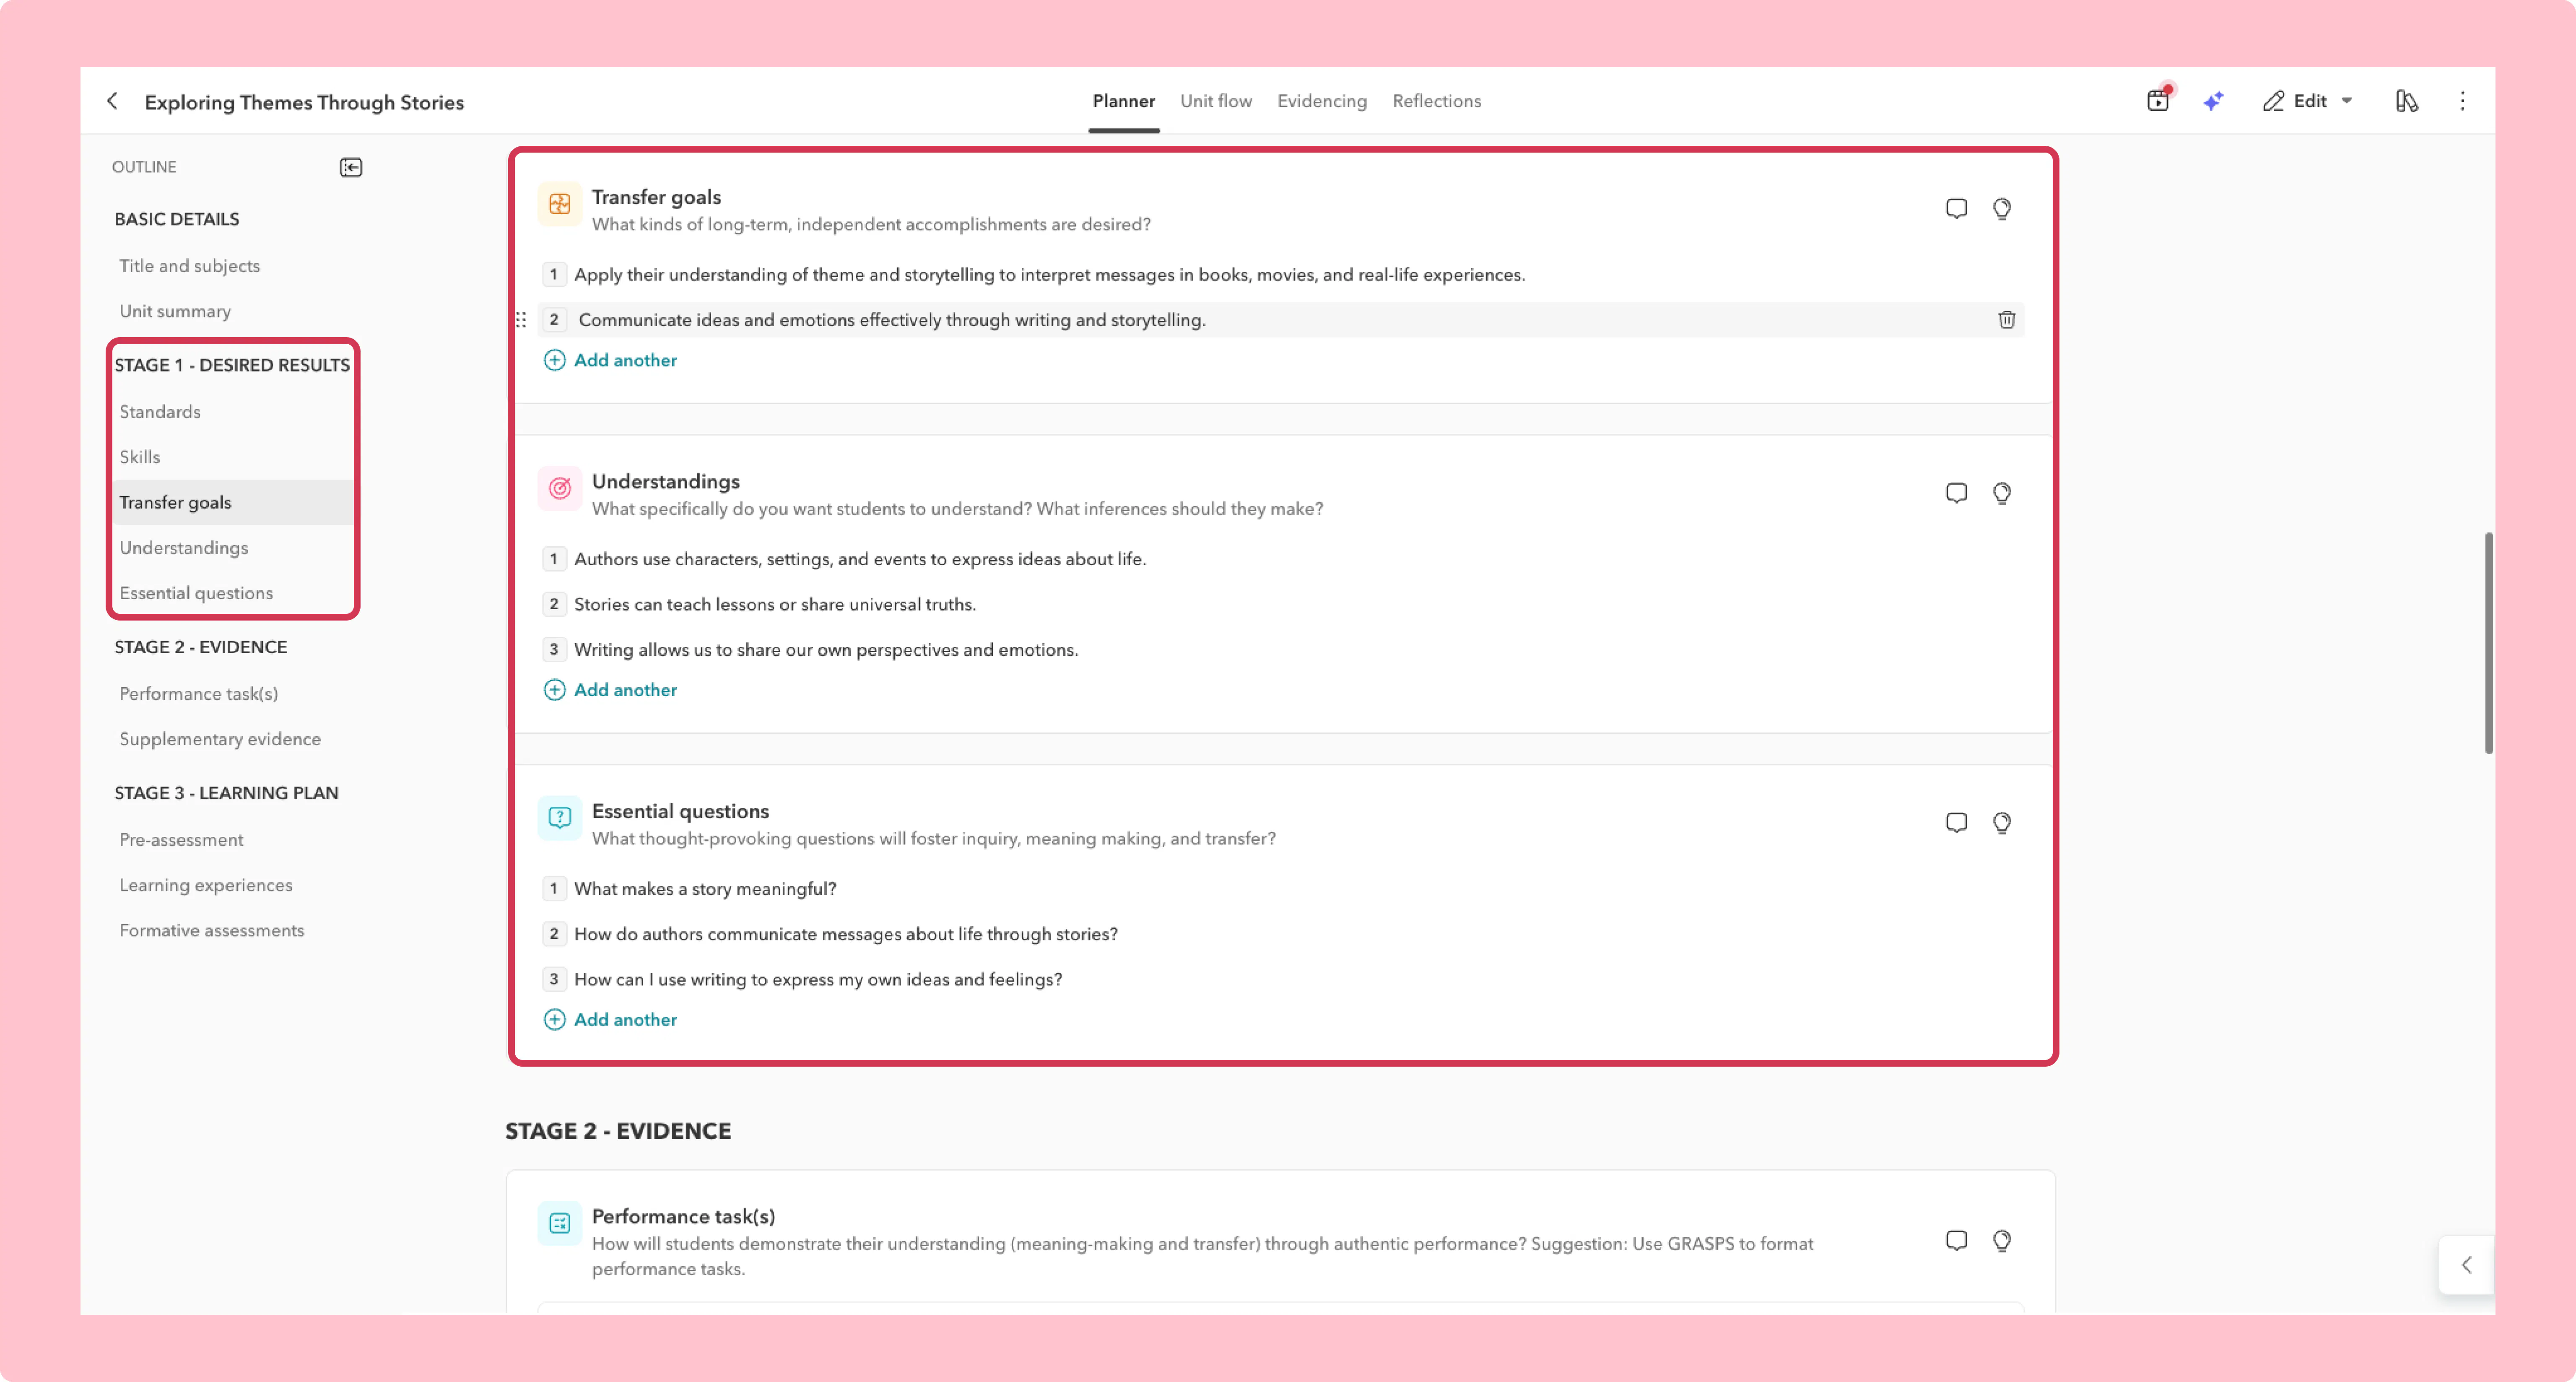Show lightbulb hints for Understandings
Image resolution: width=2576 pixels, height=1382 pixels.
click(x=2002, y=493)
